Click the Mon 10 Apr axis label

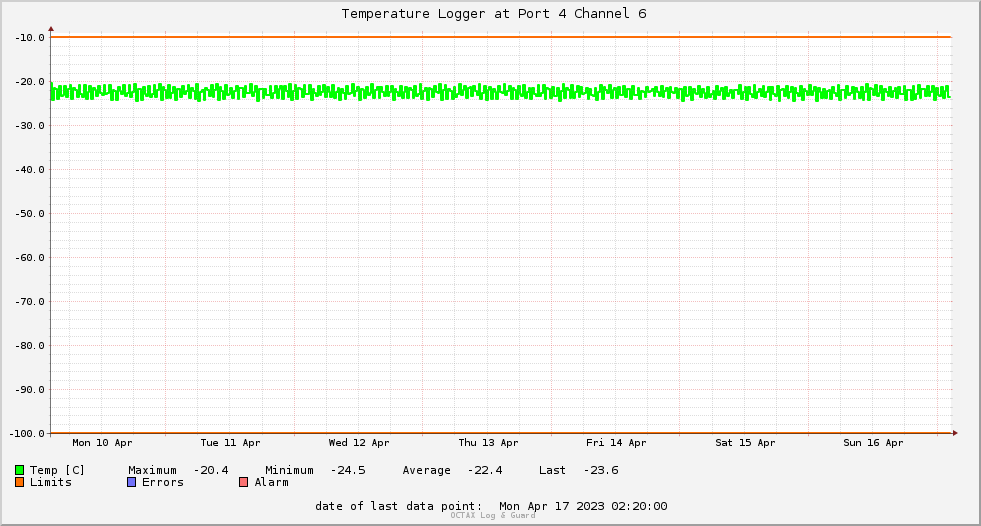pyautogui.click(x=102, y=443)
